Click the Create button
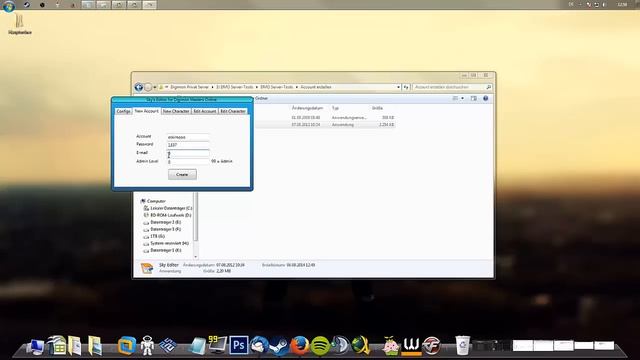Screen dimensions: 640x360 click(182, 174)
